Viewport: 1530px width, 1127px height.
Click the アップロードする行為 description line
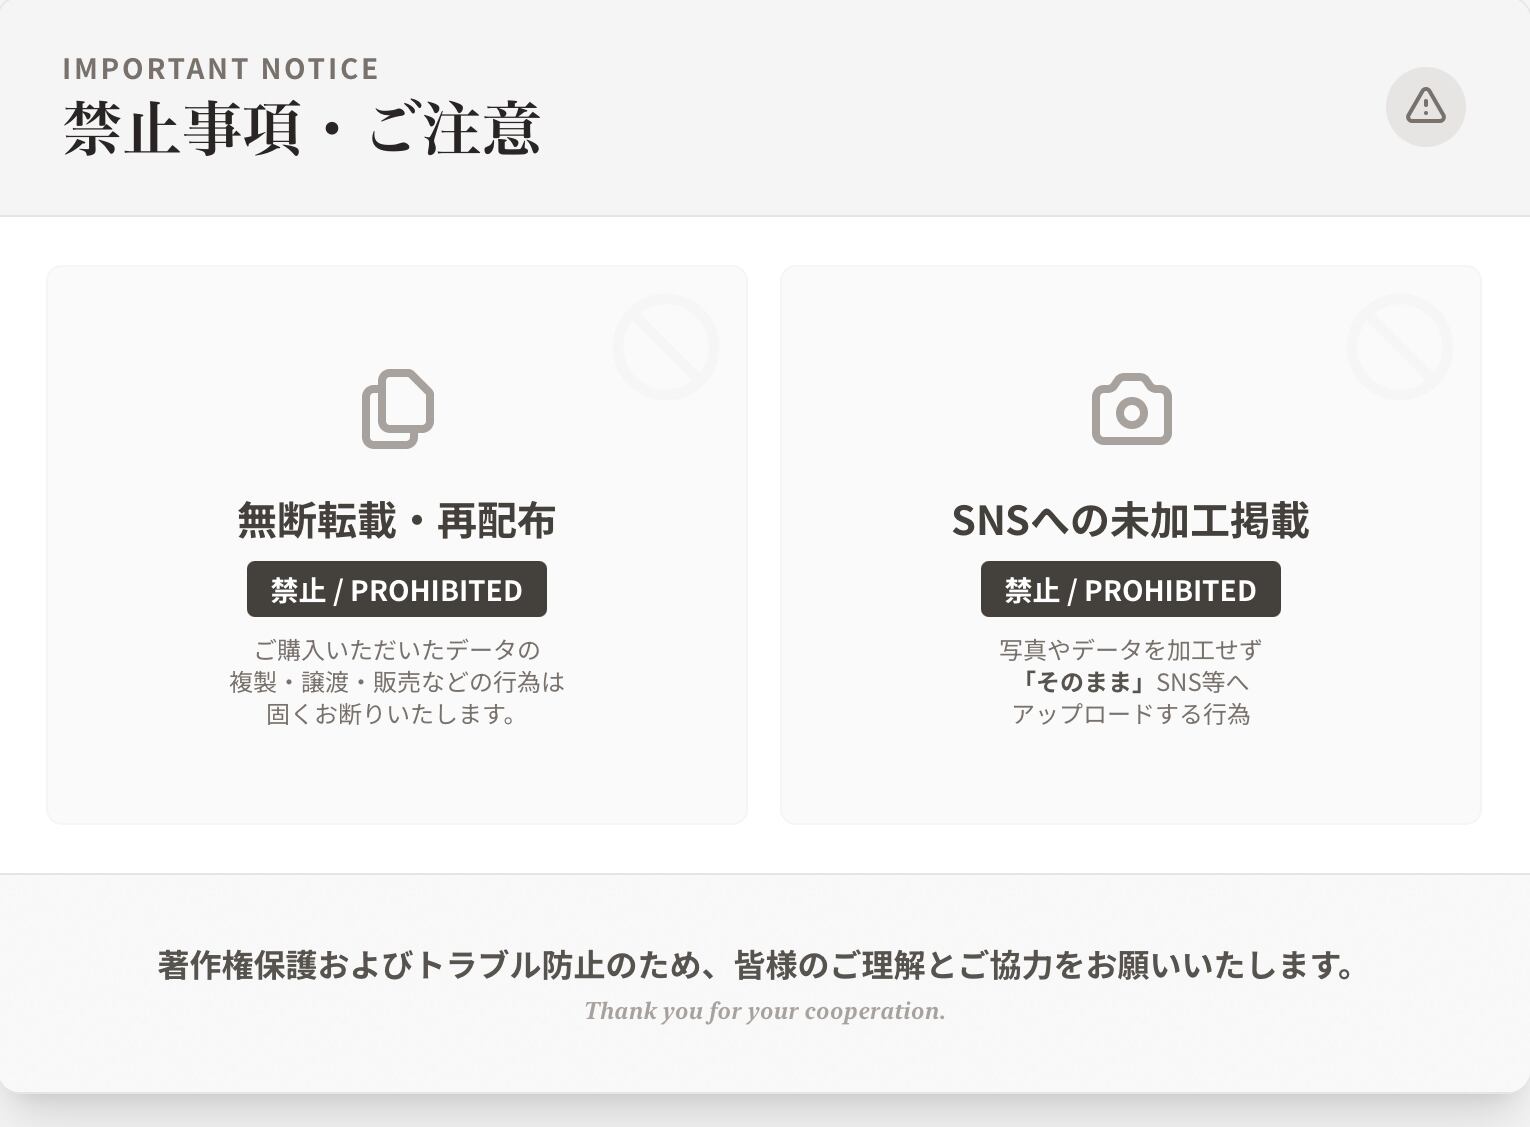pyautogui.click(x=1131, y=714)
